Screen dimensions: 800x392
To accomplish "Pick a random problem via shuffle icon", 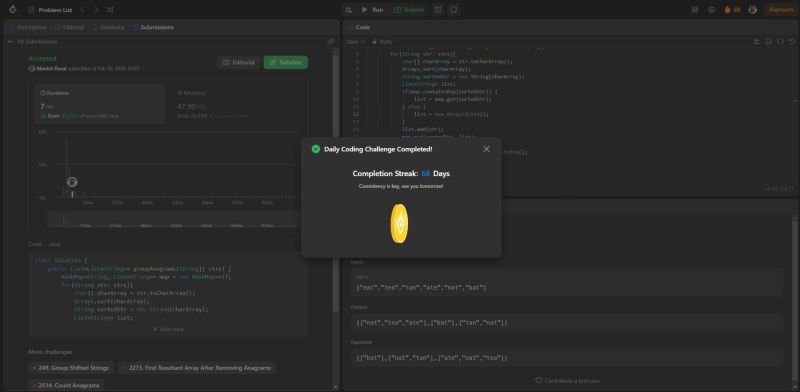I will (110, 10).
